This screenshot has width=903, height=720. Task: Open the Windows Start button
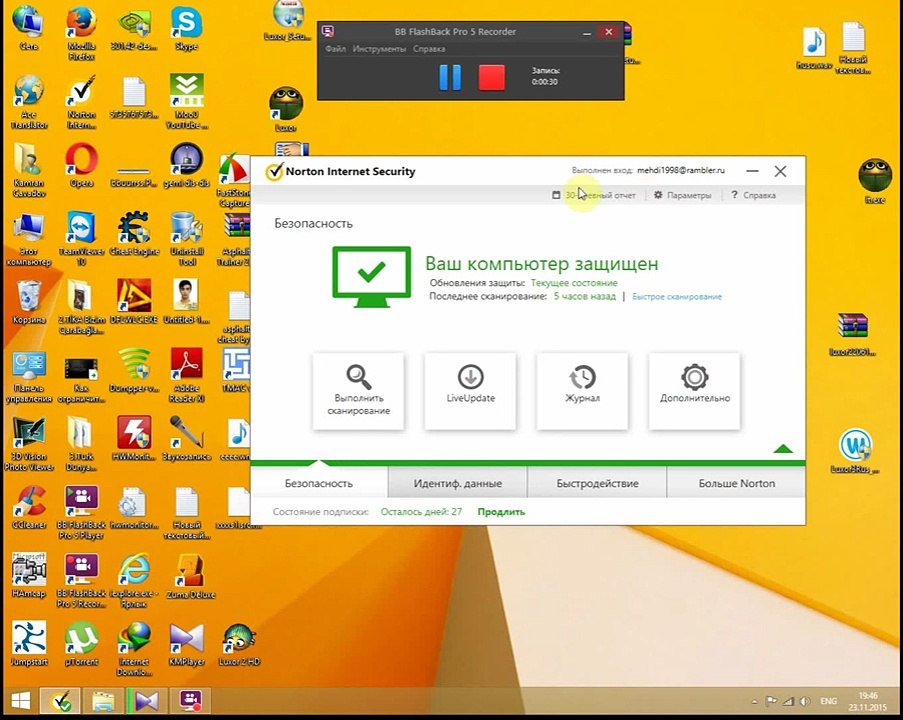20,701
